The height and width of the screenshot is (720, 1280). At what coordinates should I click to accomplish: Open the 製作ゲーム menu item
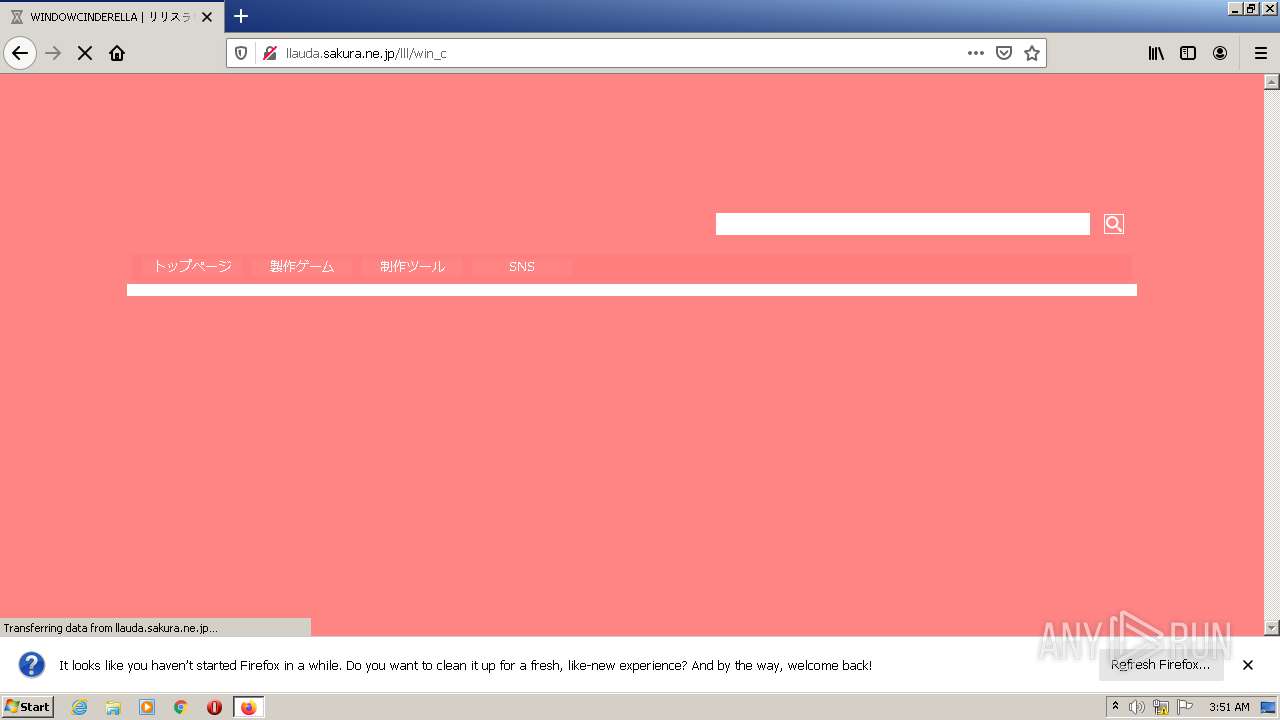point(302,266)
